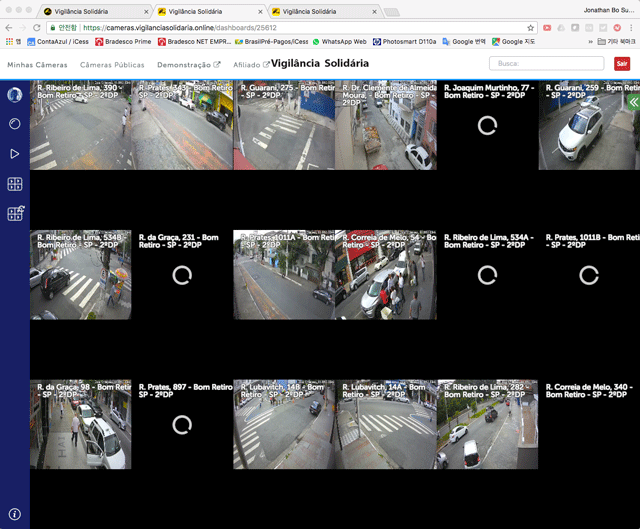640x529 pixels.
Task: Open loading R. da Graça, 231 camera
Action: point(182,275)
